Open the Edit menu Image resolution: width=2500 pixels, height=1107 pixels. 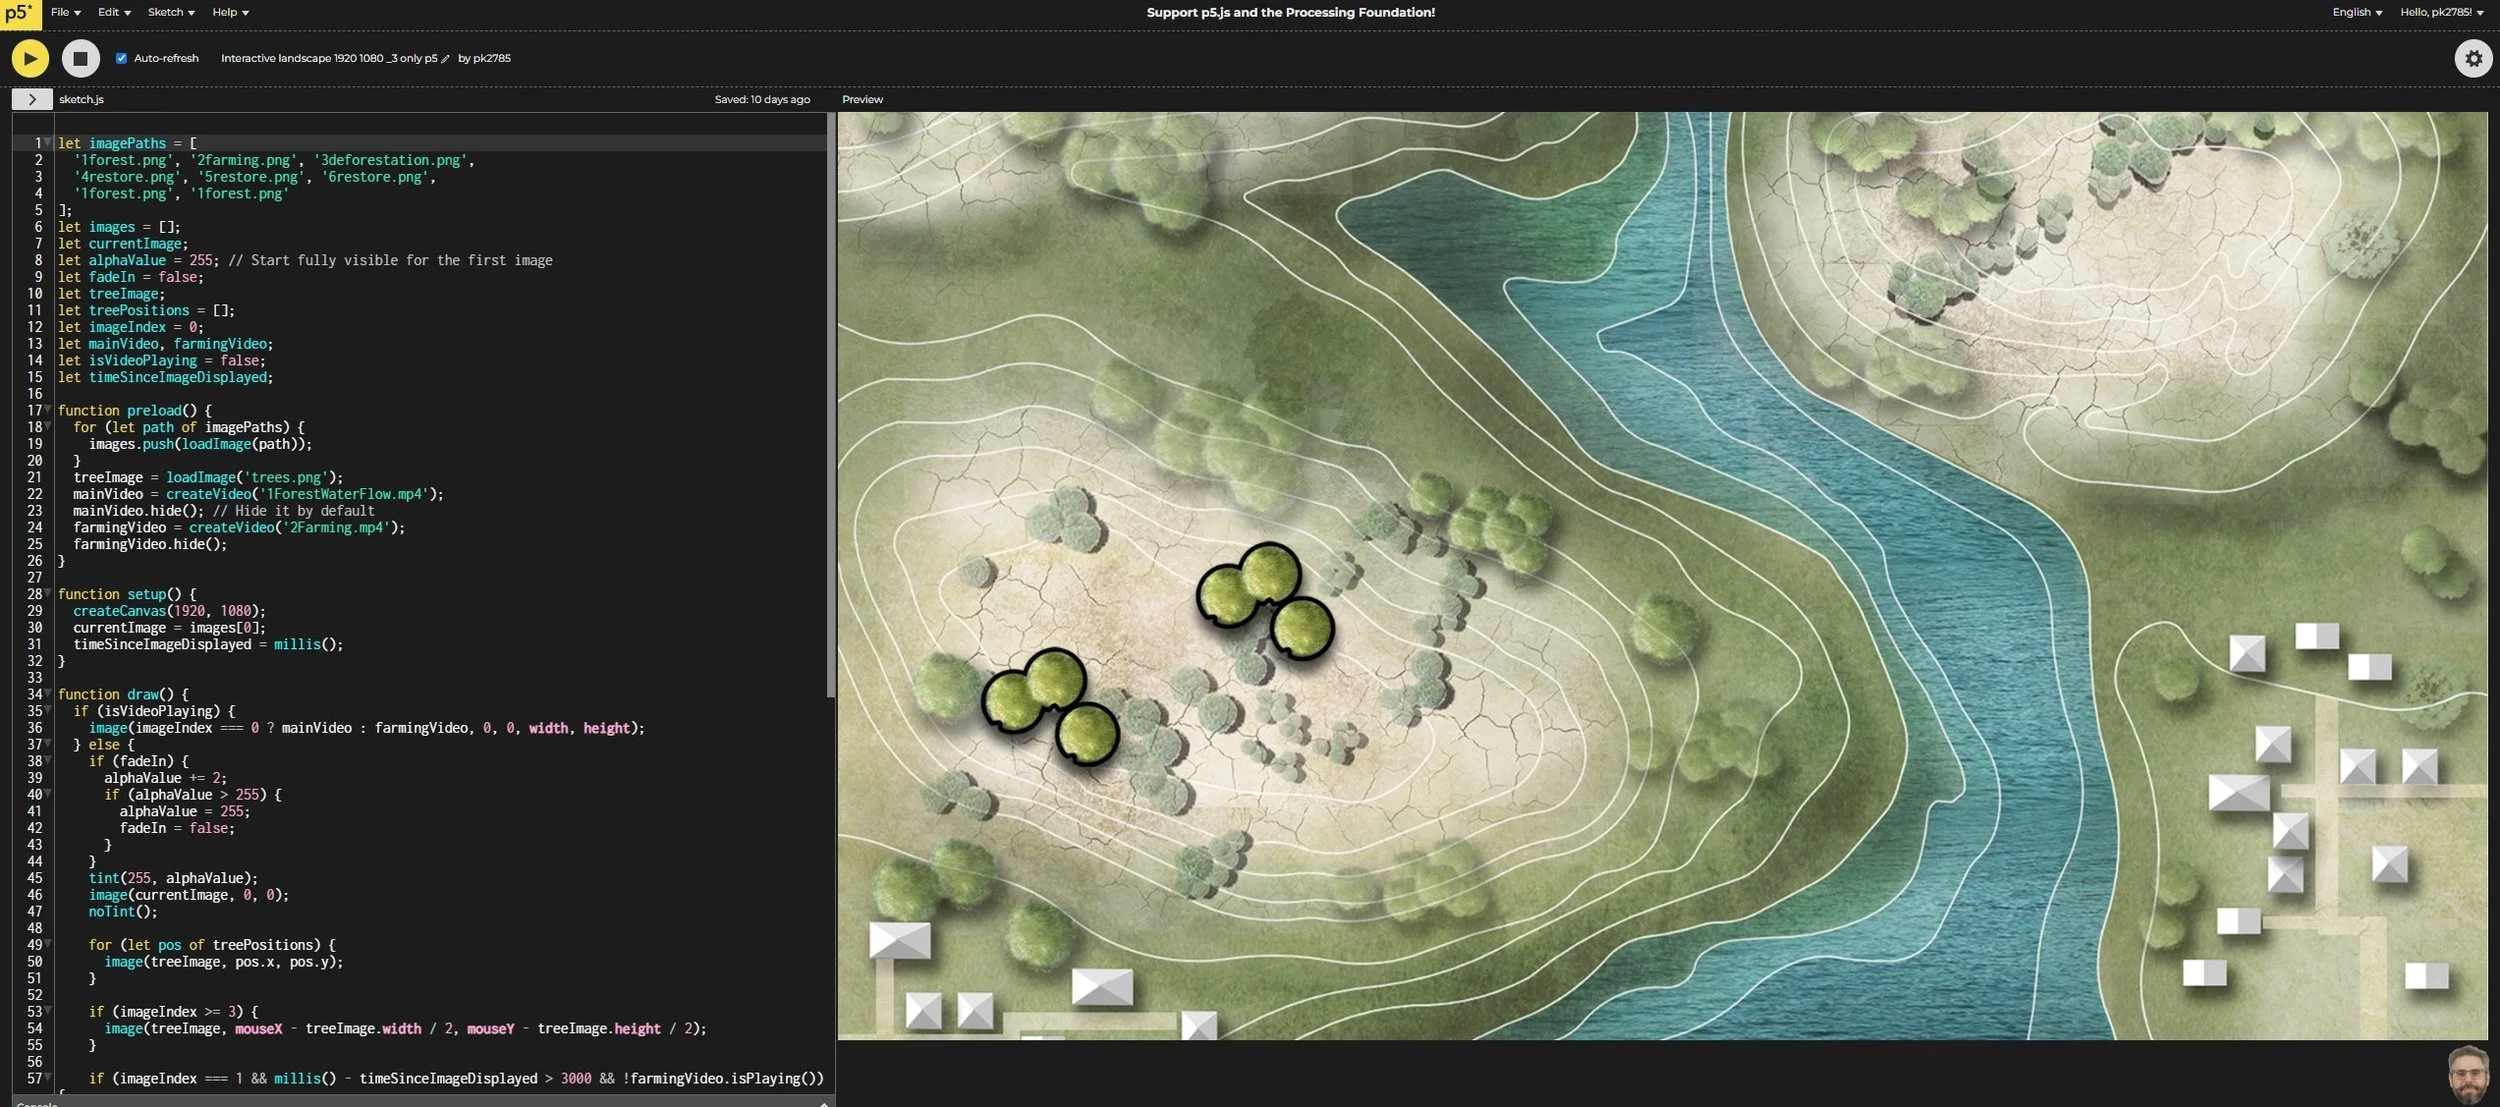tap(114, 12)
